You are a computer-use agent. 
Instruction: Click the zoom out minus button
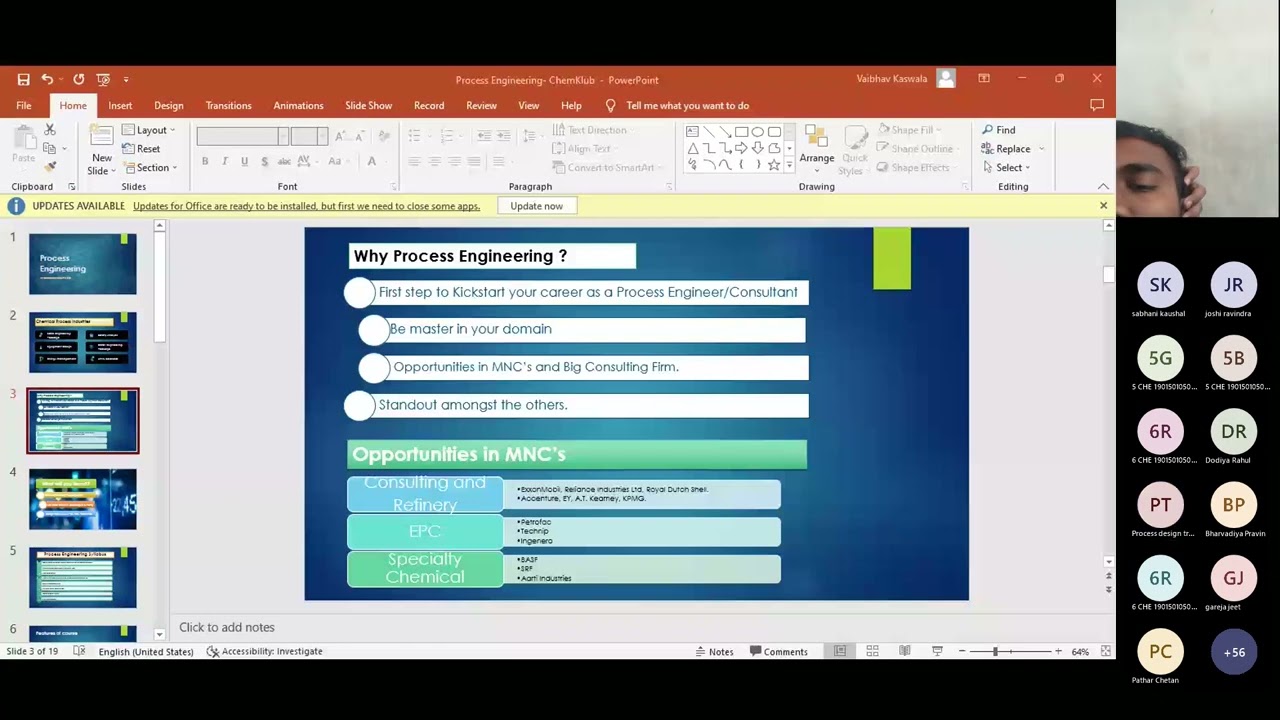click(x=962, y=651)
